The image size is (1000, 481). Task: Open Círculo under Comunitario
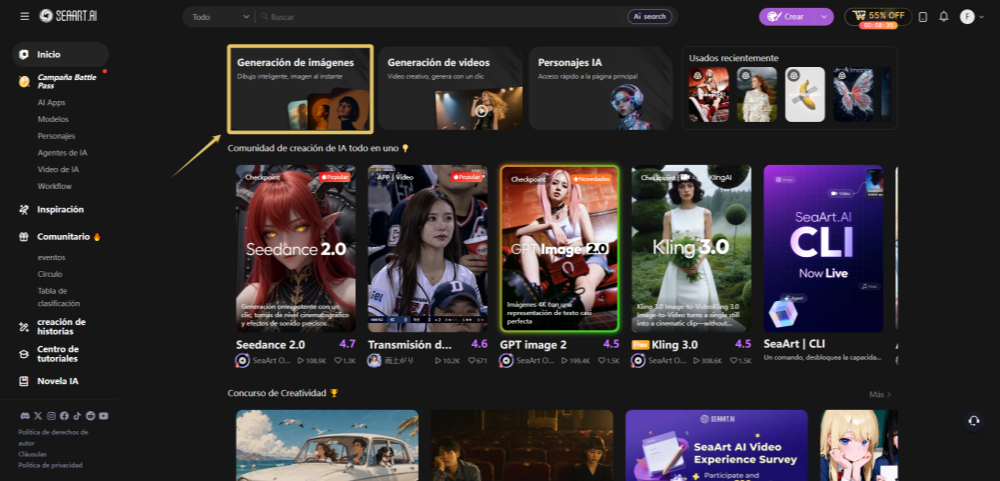[50, 274]
